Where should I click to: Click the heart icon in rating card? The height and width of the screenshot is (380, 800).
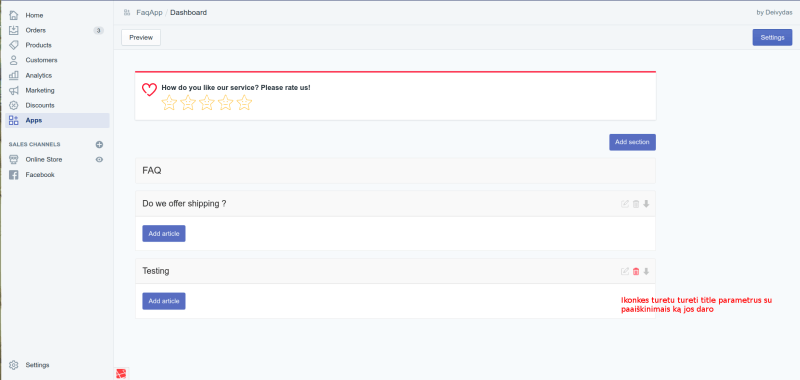click(x=149, y=90)
